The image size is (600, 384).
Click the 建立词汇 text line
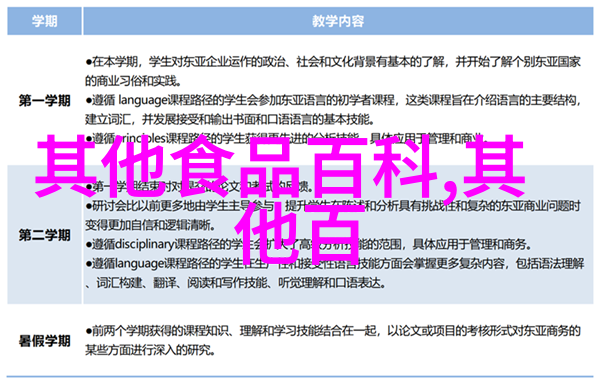229,120
